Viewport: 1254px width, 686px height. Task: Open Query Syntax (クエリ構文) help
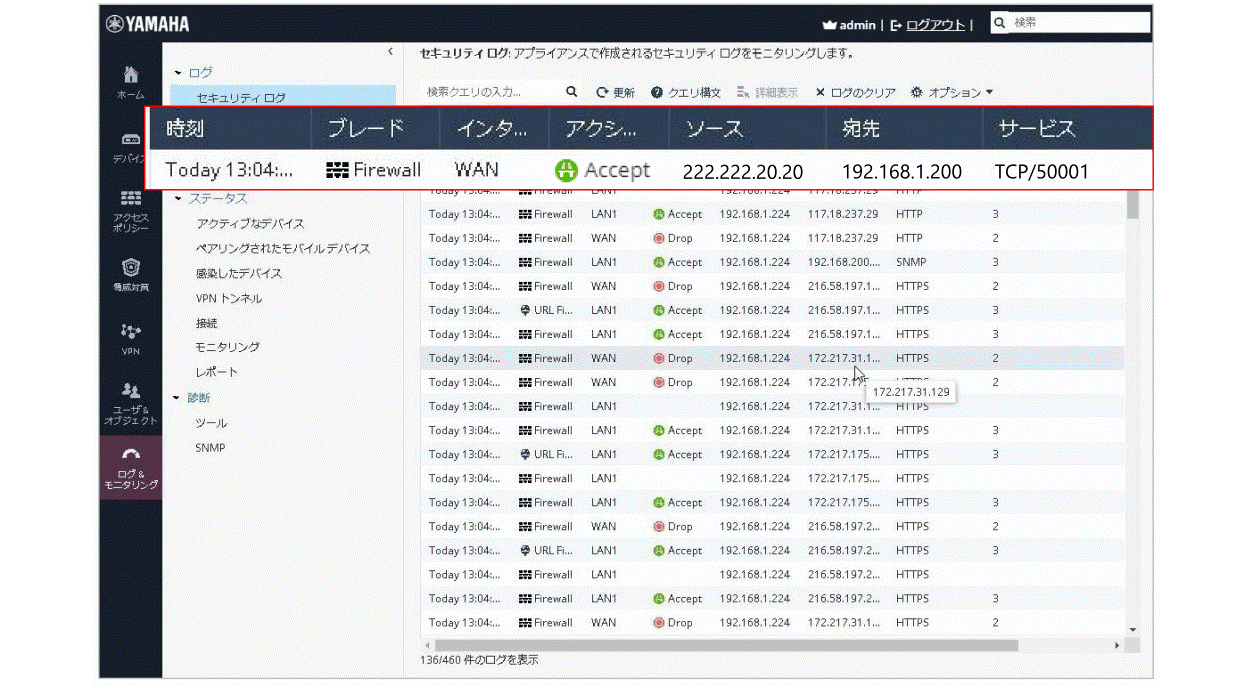point(686,92)
